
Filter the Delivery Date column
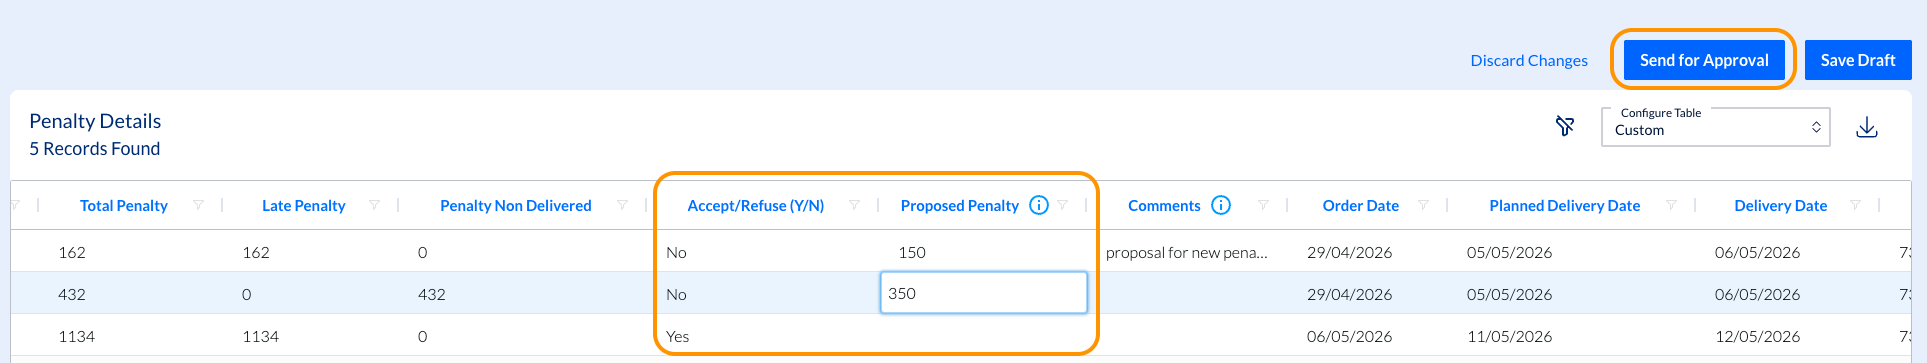1855,205
